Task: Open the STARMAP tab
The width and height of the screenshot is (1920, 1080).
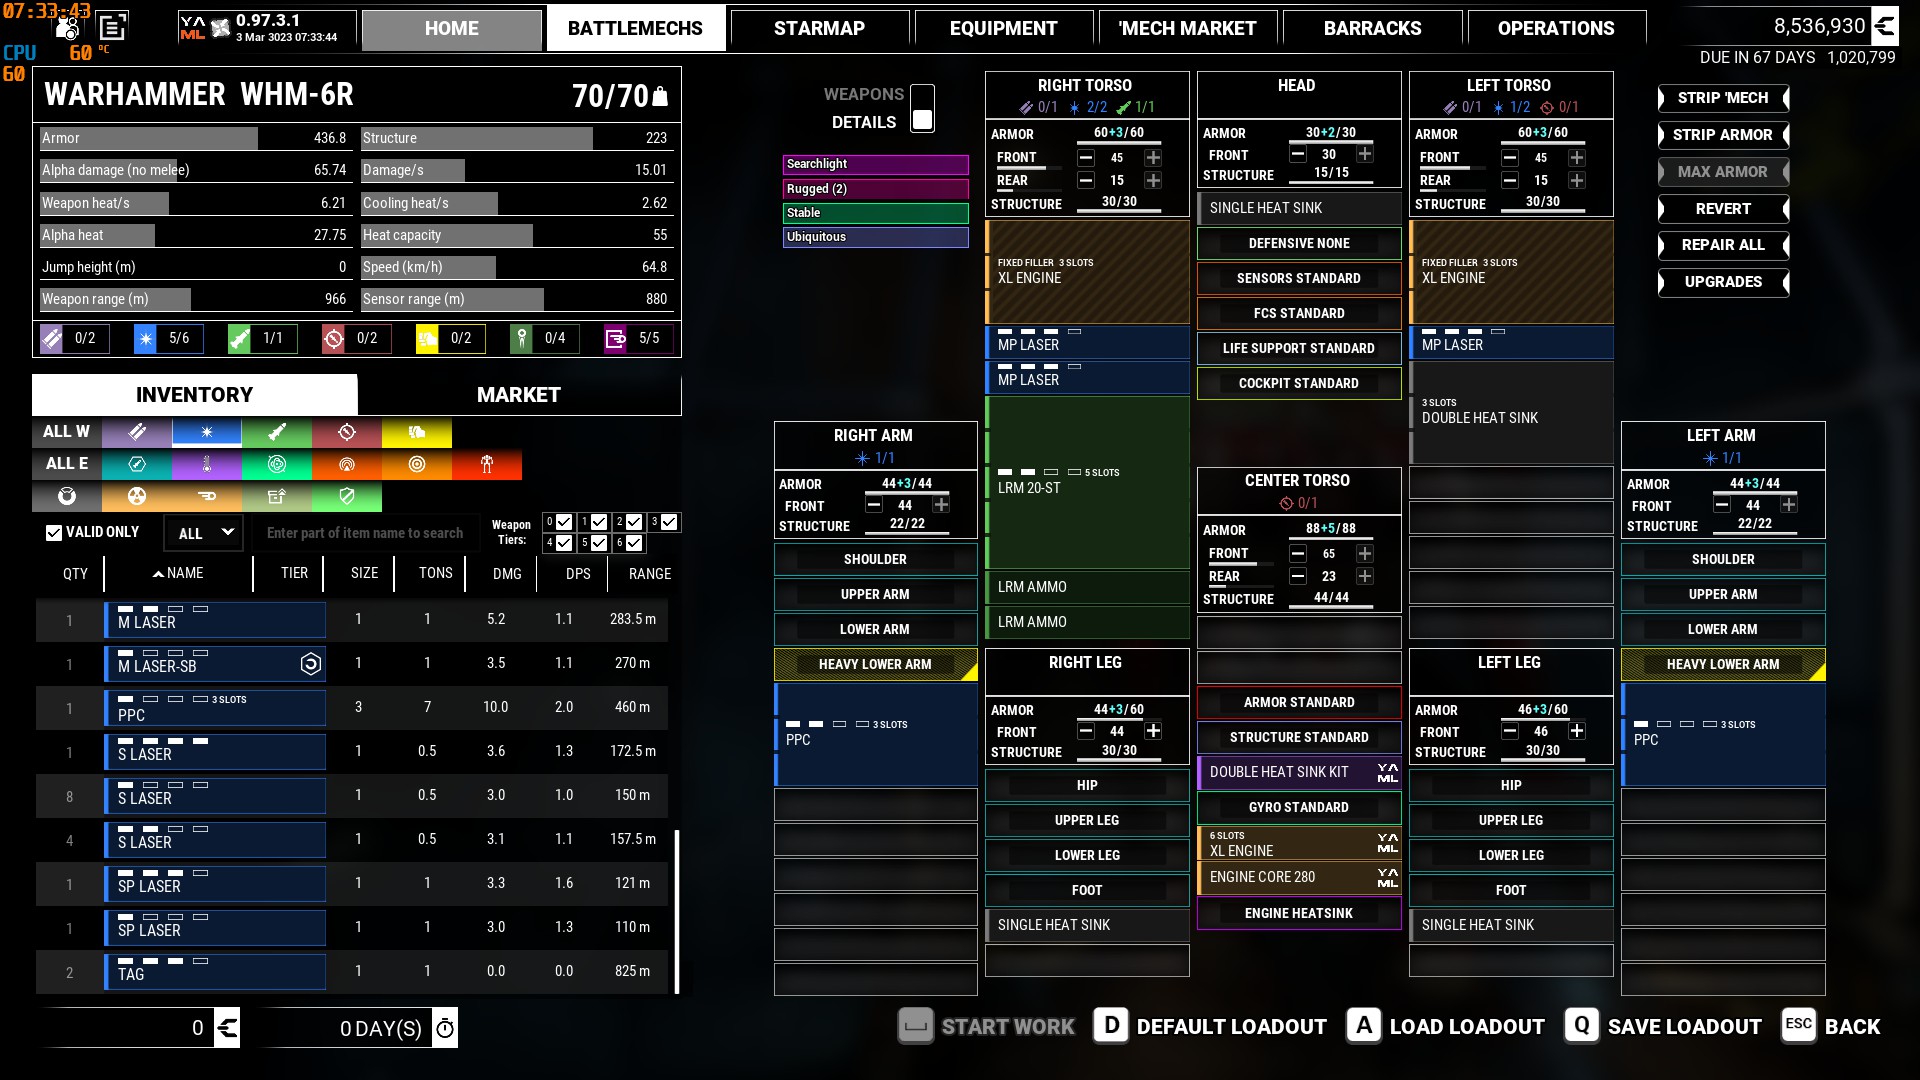Action: (x=819, y=29)
